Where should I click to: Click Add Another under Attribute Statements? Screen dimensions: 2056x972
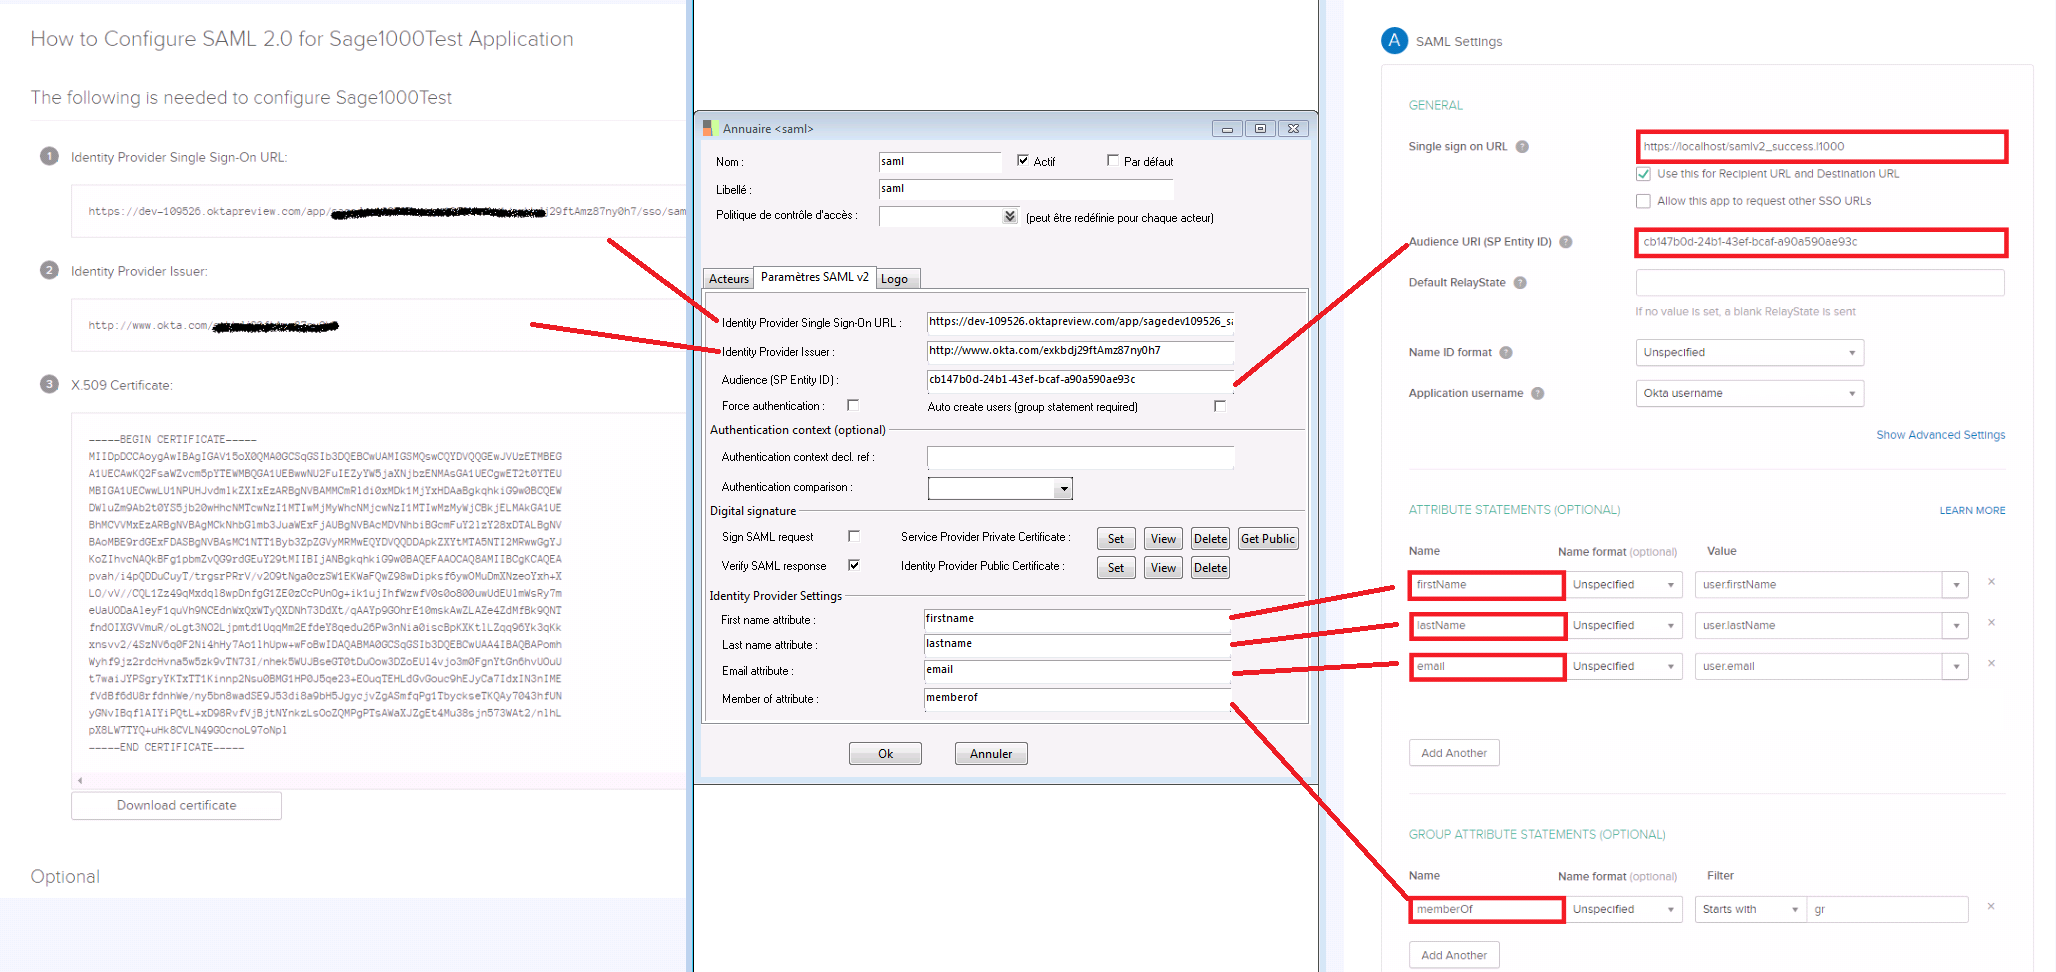coord(1454,753)
